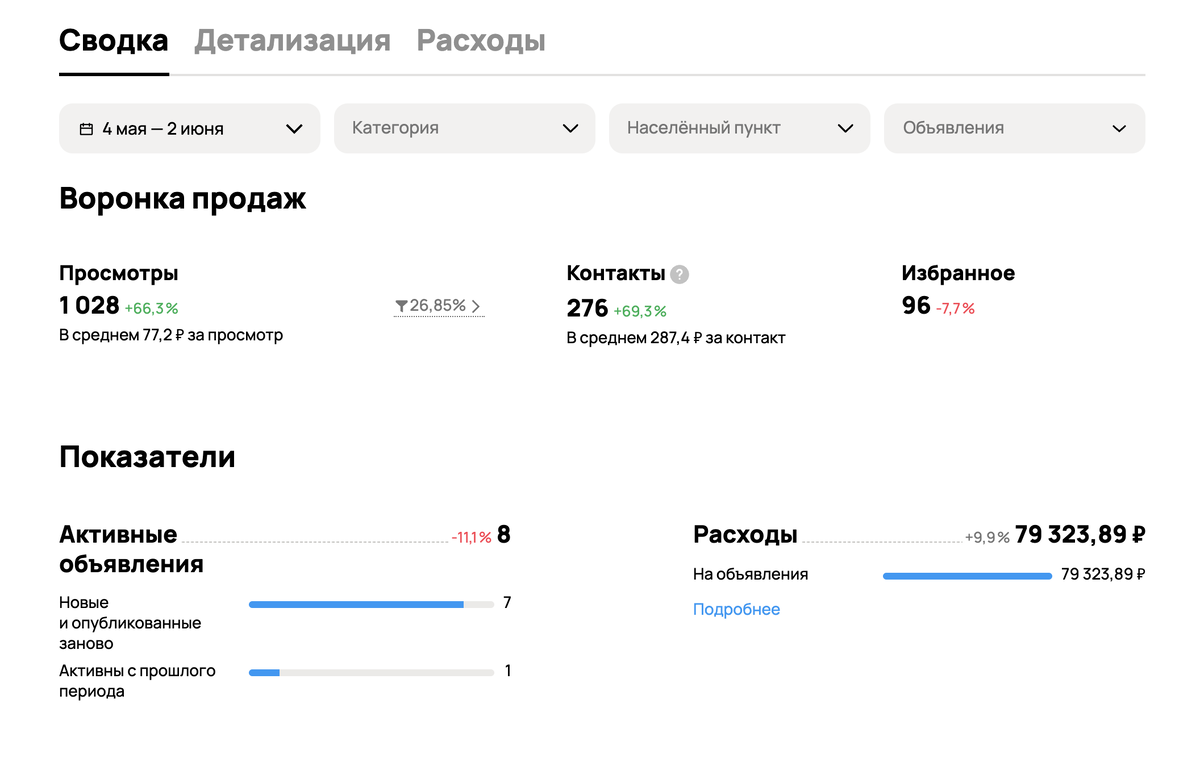Click the 'Активны с прошлого периода' label
Image resolution: width=1200 pixels, height=758 pixels.
(x=137, y=681)
